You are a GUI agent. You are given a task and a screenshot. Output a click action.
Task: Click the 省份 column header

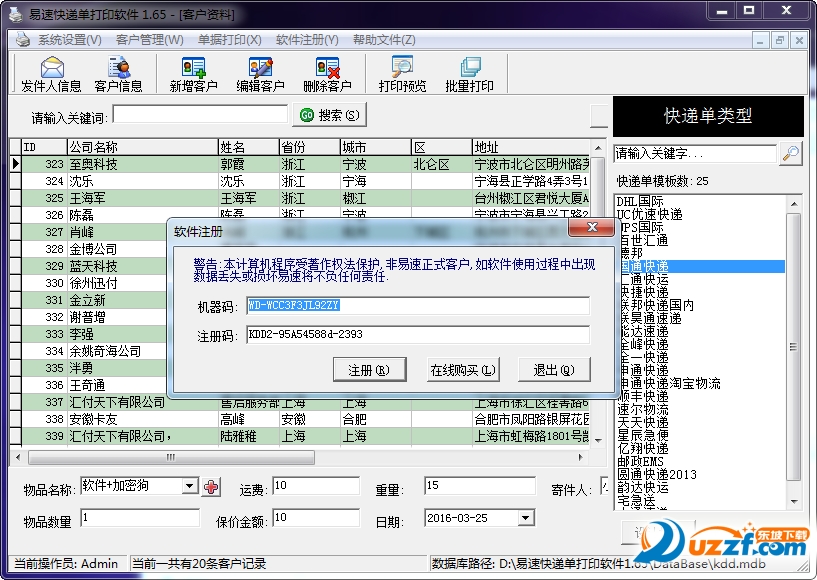(310, 147)
